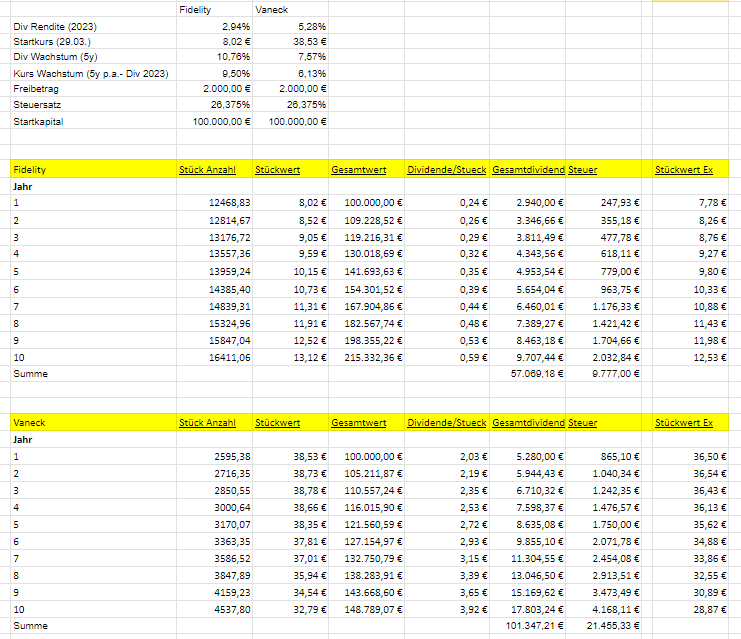The width and height of the screenshot is (741, 639).
Task: Click Dividende/Stueck header in Fidelity table
Action: coord(447,170)
